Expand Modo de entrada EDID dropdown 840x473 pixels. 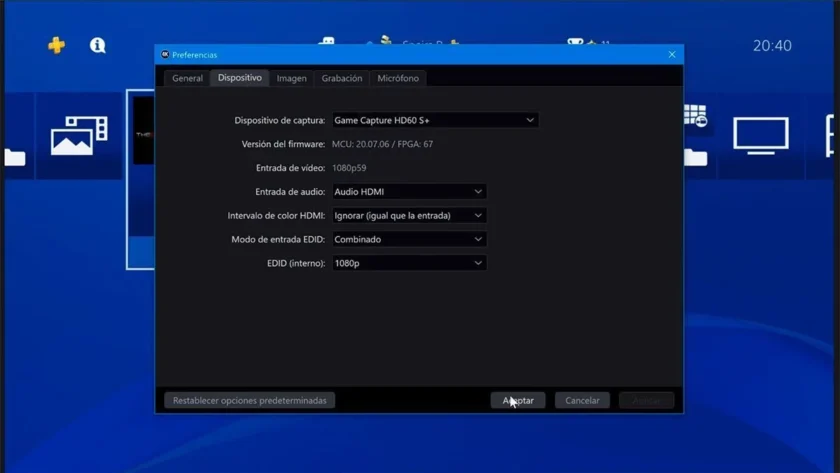pyautogui.click(x=409, y=239)
